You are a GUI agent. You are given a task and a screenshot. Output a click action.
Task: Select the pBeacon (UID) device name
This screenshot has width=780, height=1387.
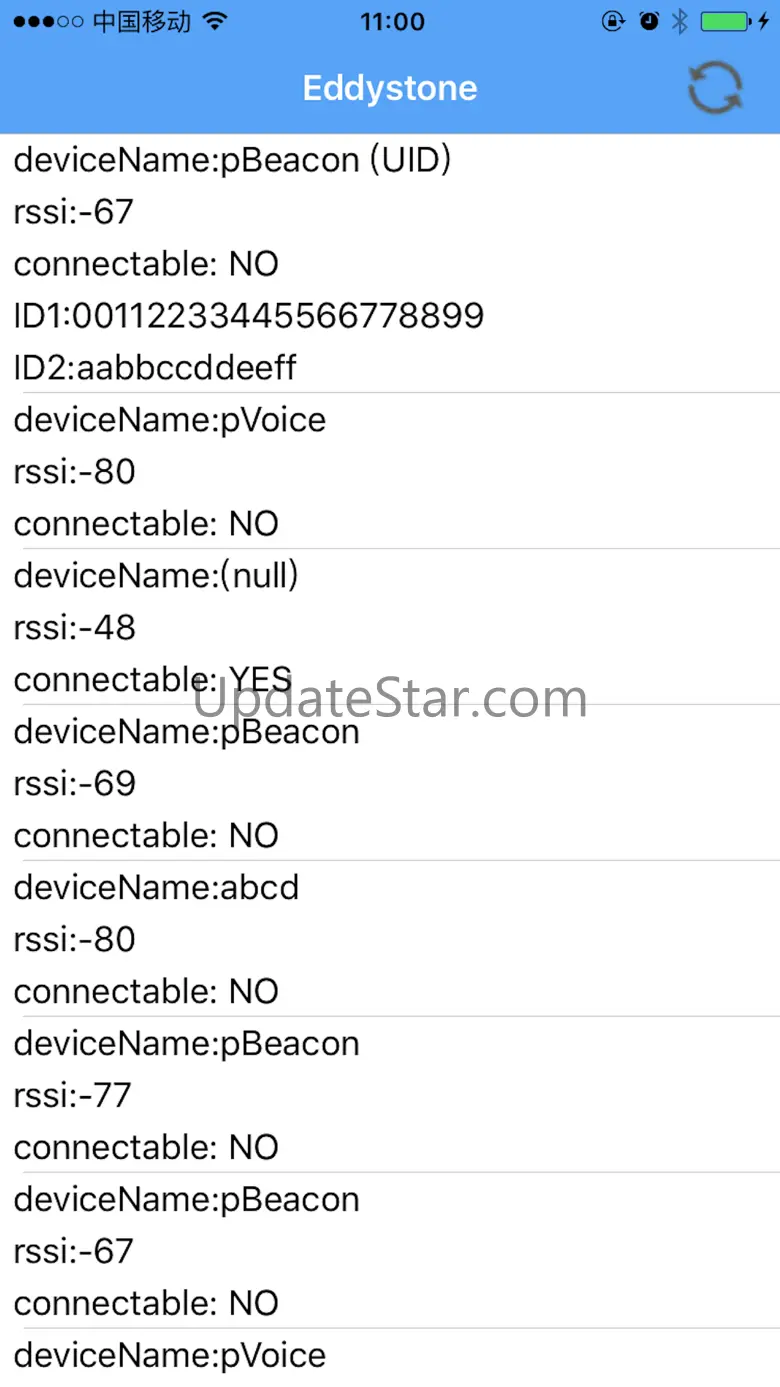232,160
